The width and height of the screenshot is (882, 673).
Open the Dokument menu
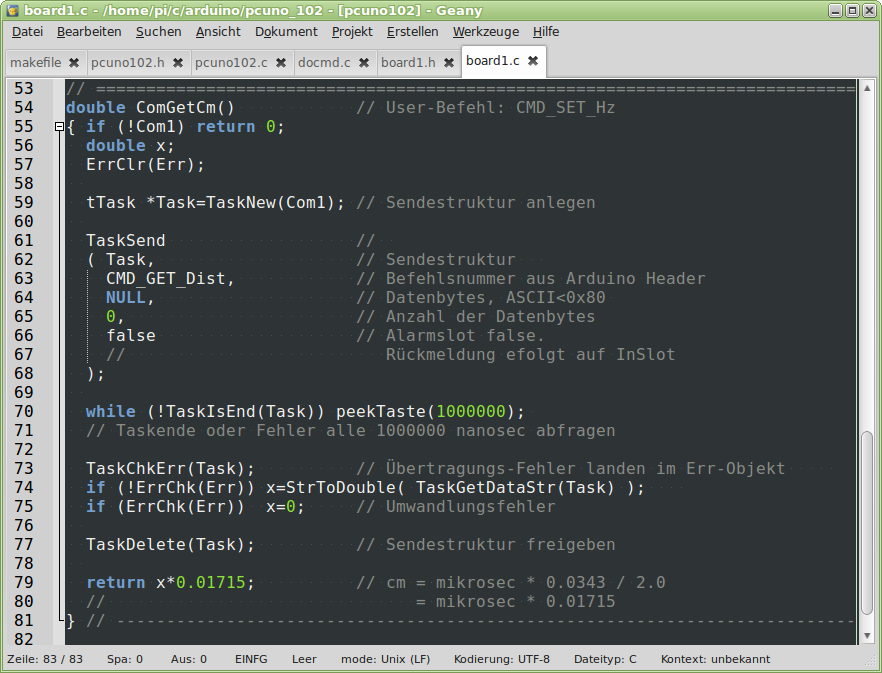tap(286, 31)
